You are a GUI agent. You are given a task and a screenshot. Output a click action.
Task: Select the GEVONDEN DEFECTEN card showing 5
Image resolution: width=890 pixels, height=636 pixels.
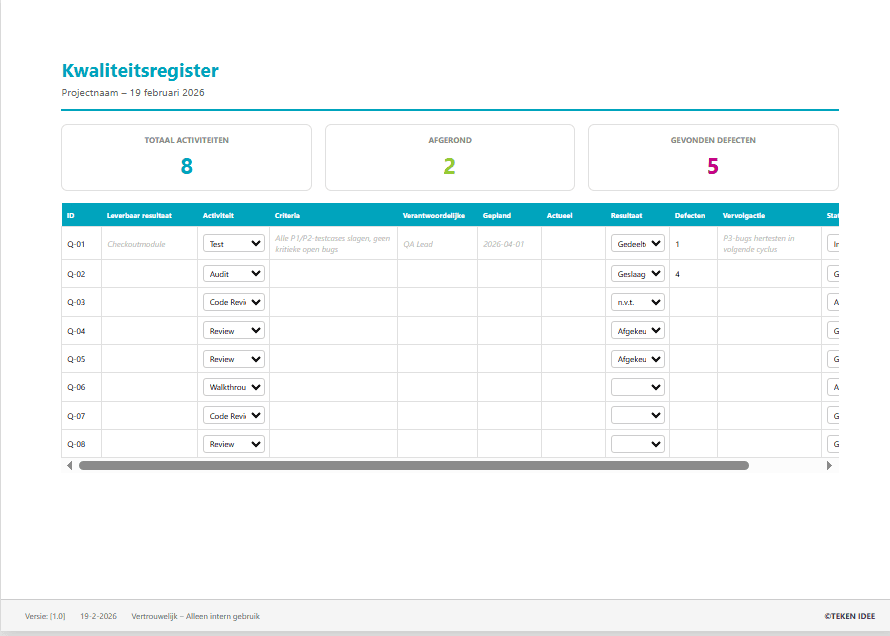tap(712, 157)
